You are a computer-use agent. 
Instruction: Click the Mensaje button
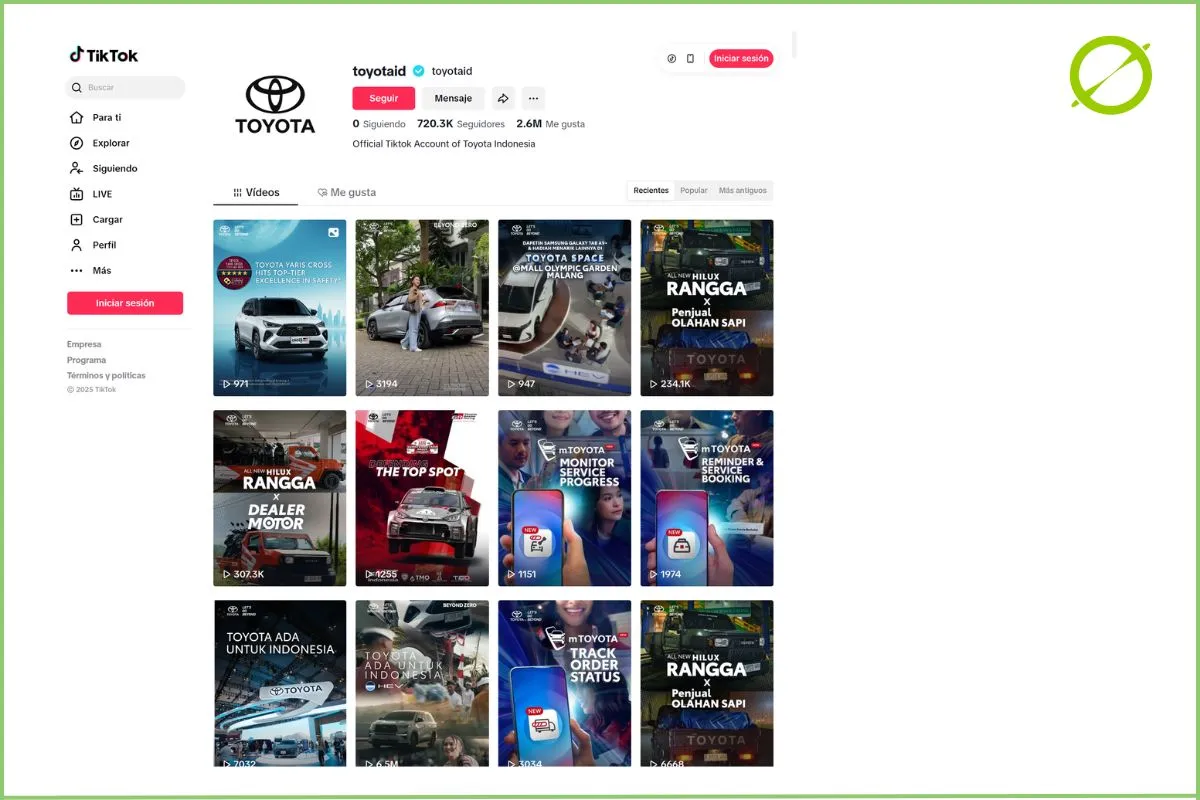click(x=453, y=98)
